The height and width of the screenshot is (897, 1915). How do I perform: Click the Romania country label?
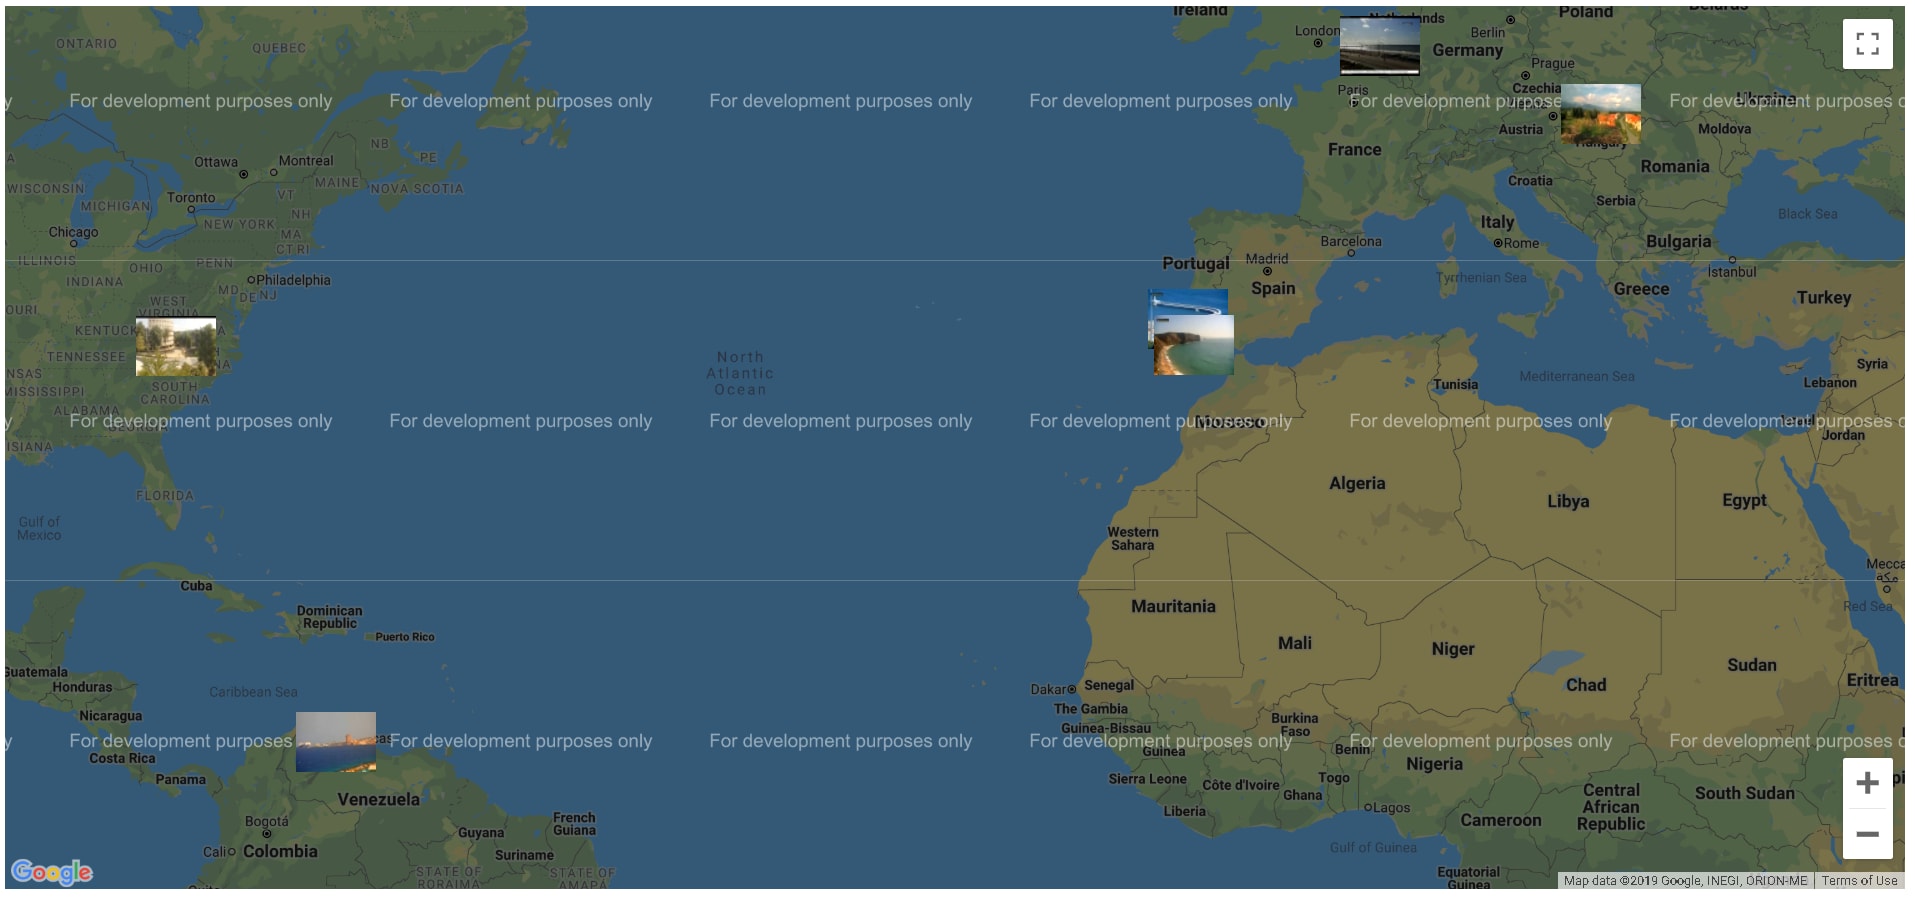coord(1674,167)
